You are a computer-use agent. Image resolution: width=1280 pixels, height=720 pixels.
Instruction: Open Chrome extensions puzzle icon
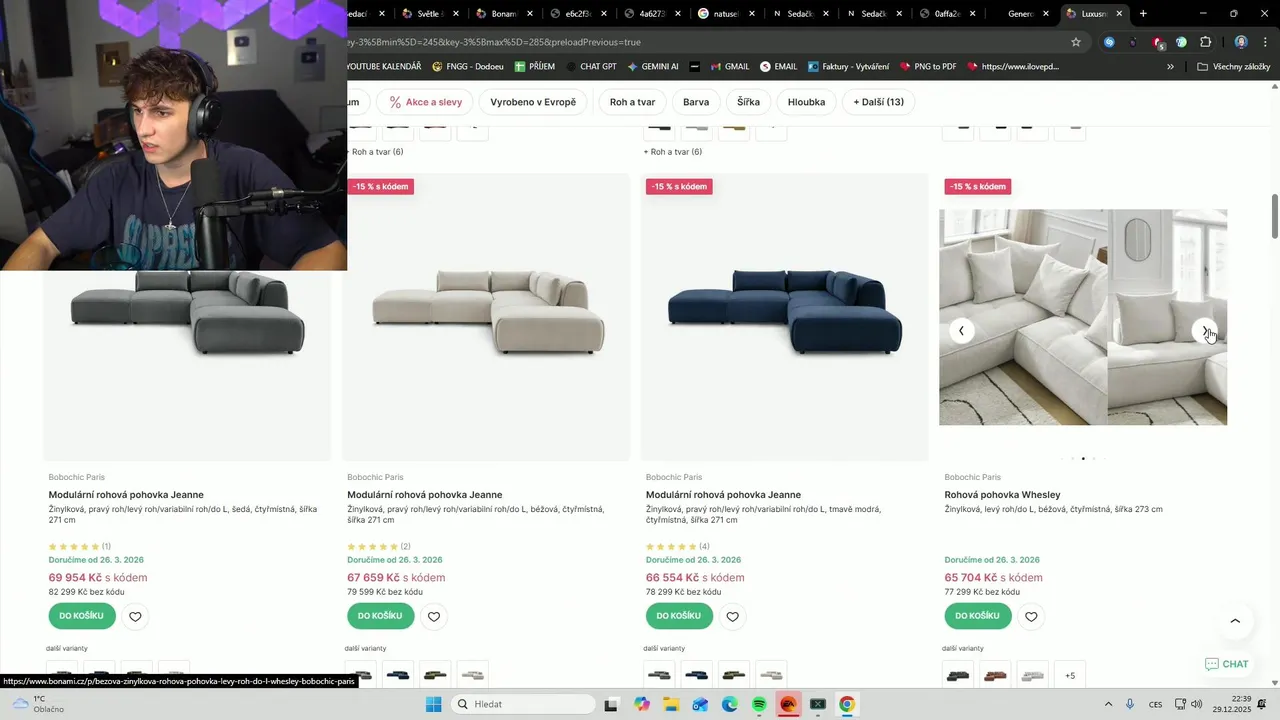(1205, 42)
